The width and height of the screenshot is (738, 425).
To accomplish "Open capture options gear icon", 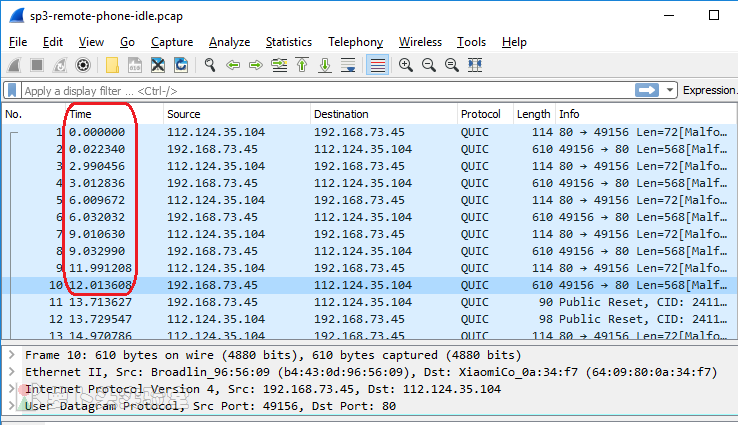I will [83, 65].
